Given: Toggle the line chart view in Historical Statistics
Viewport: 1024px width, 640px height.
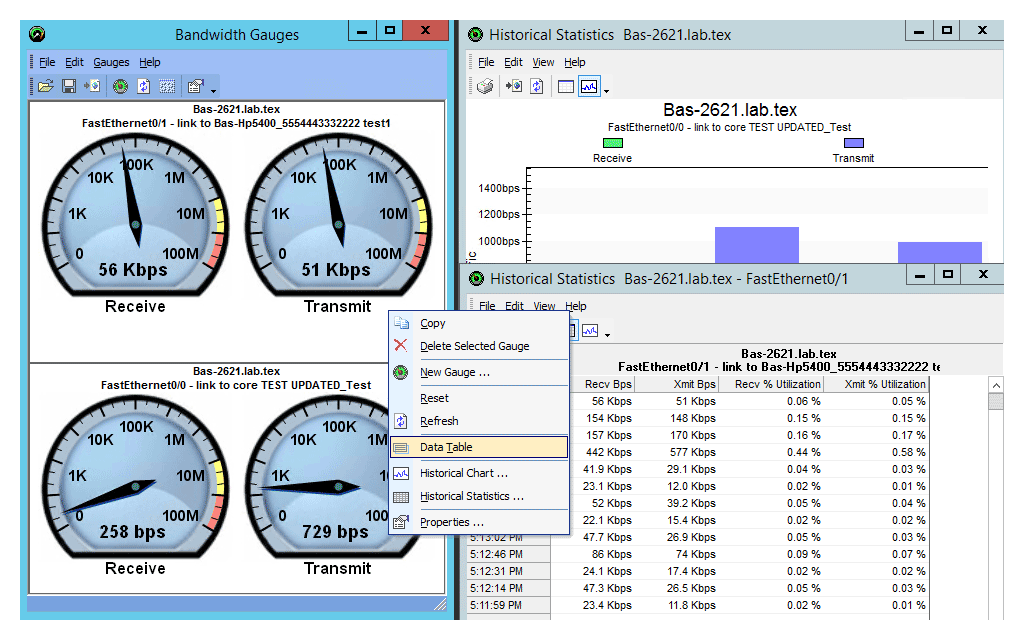Looking at the screenshot, I should click(x=590, y=85).
